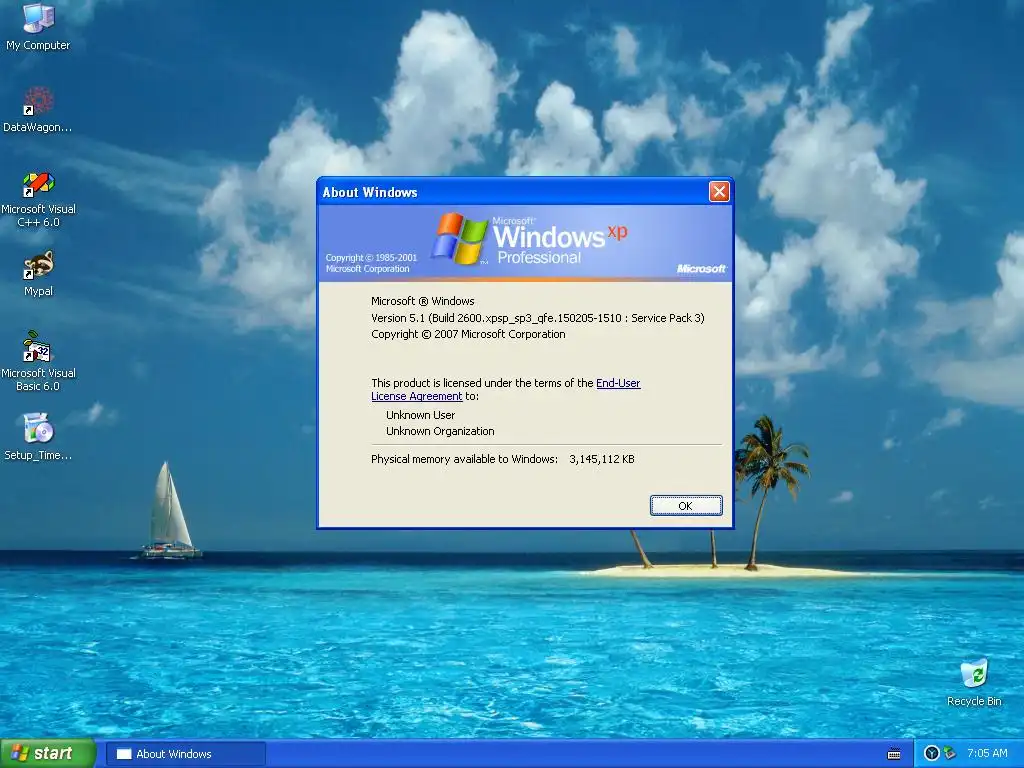Click the 'Unknown User' text
This screenshot has width=1024, height=768.
pyautogui.click(x=421, y=415)
